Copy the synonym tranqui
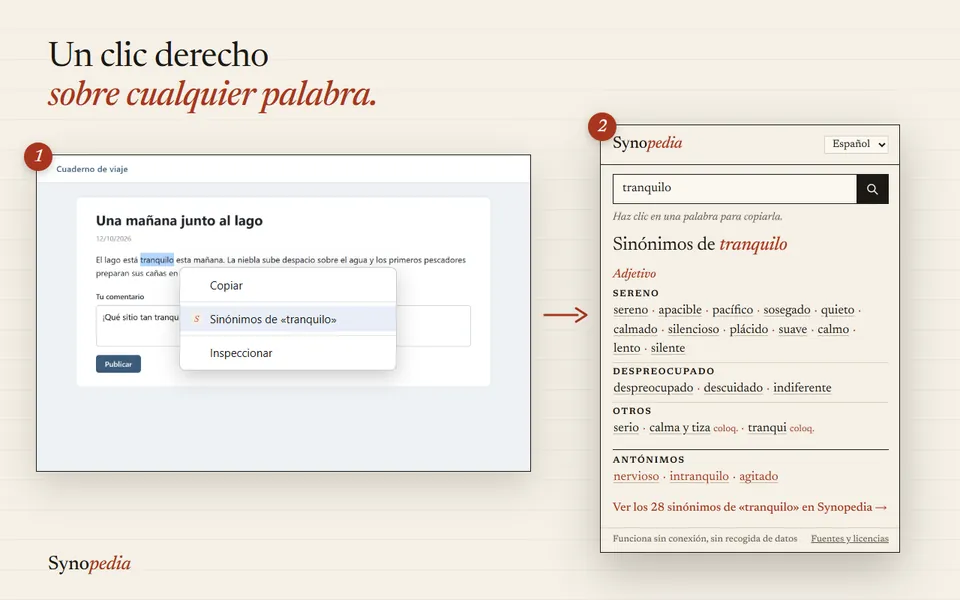 point(767,427)
